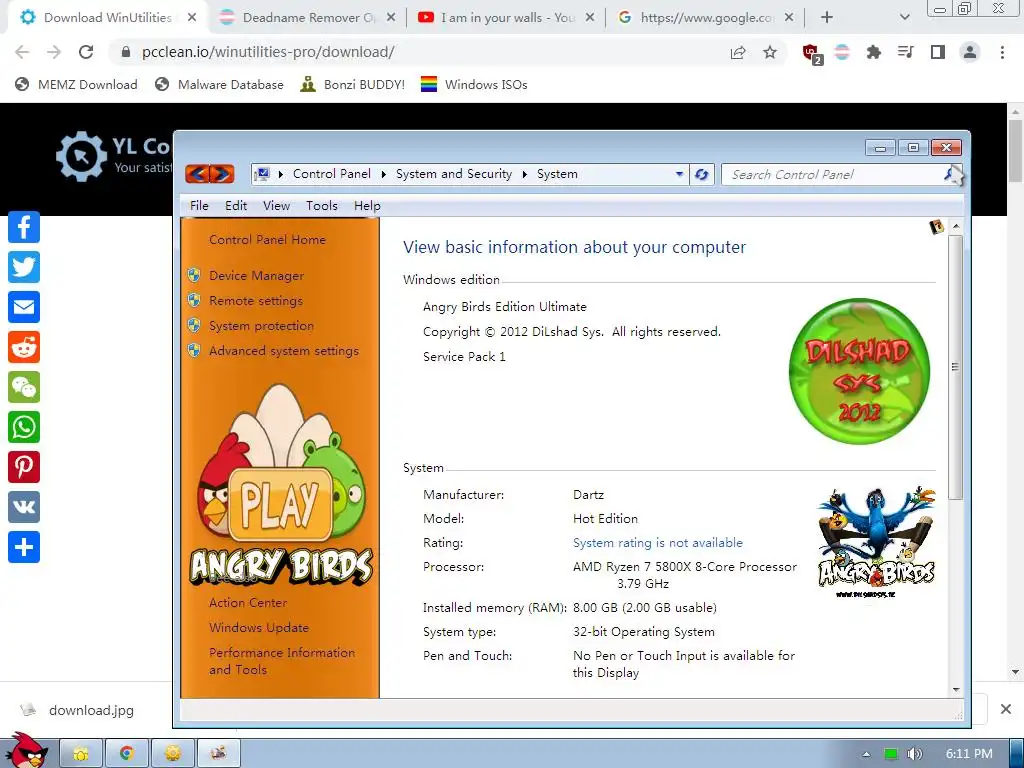Open Chrome from the taskbar

coord(126,754)
